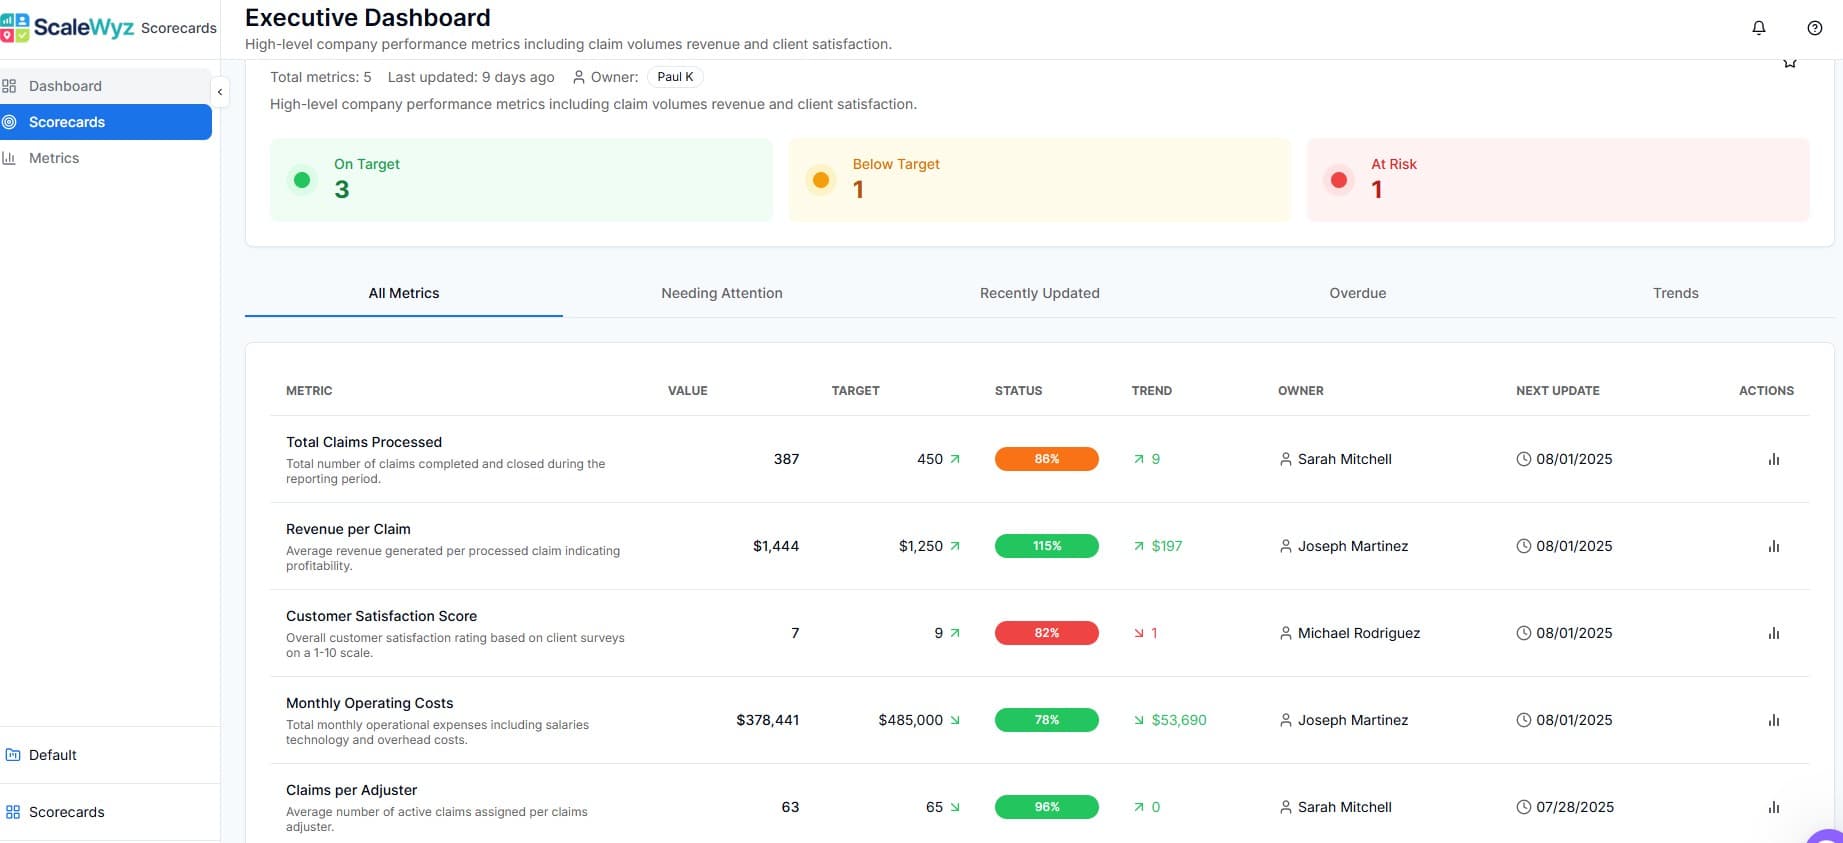1843x843 pixels.
Task: Open the help question mark icon
Action: tap(1814, 28)
